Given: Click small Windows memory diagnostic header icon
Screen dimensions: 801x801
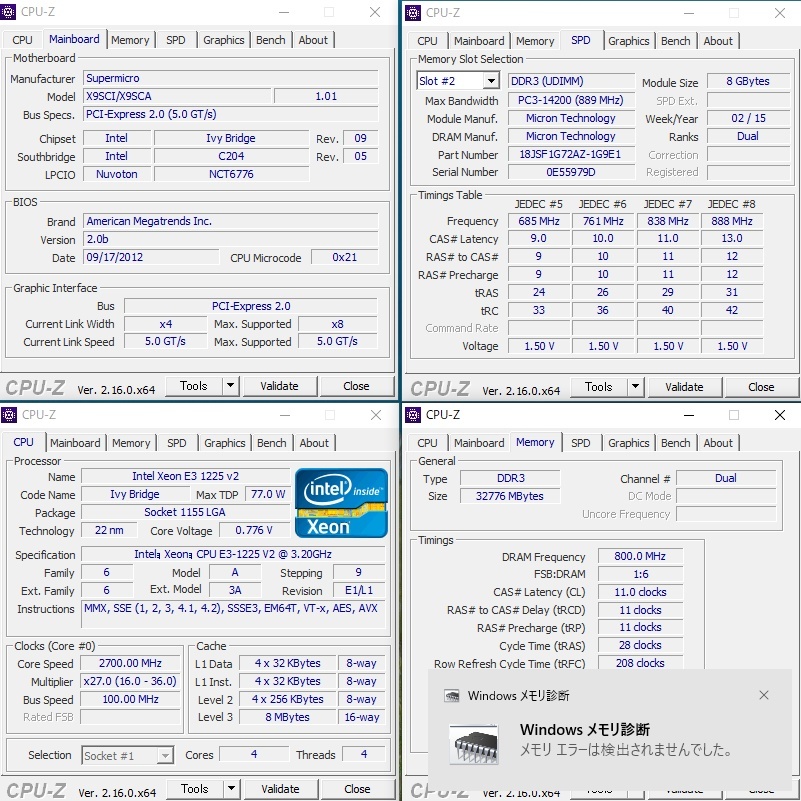Looking at the screenshot, I should (452, 696).
